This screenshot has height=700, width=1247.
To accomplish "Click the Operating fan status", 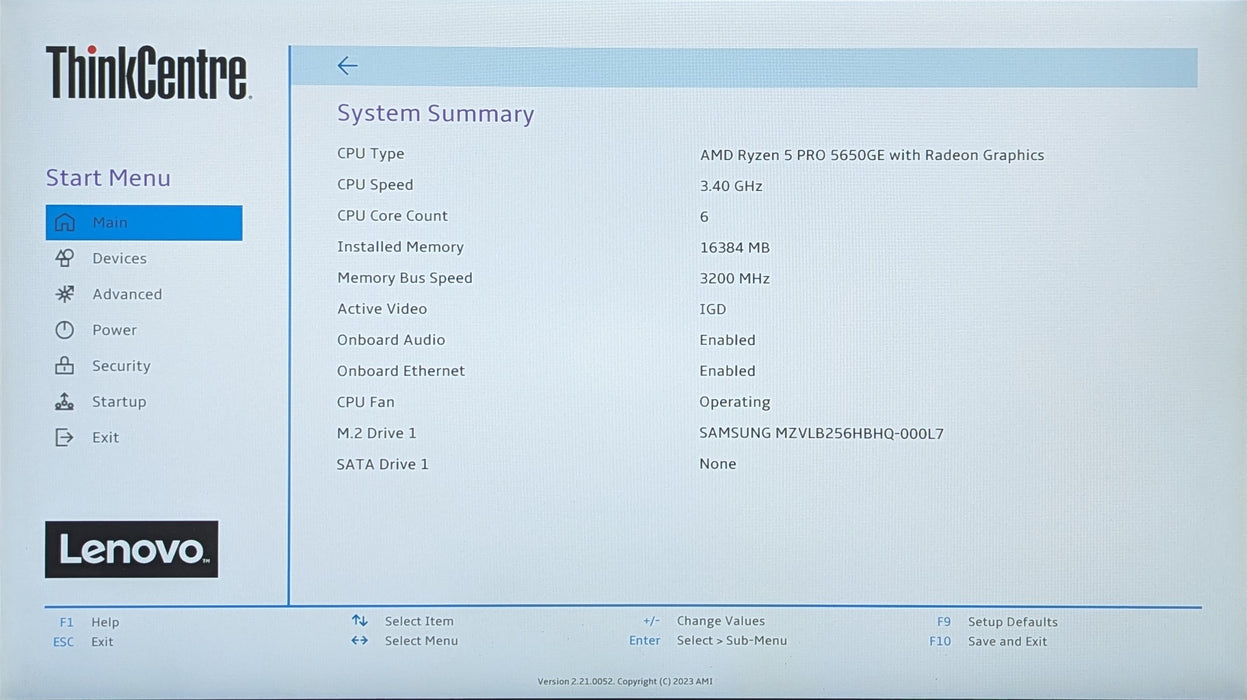I will click(x=735, y=403).
